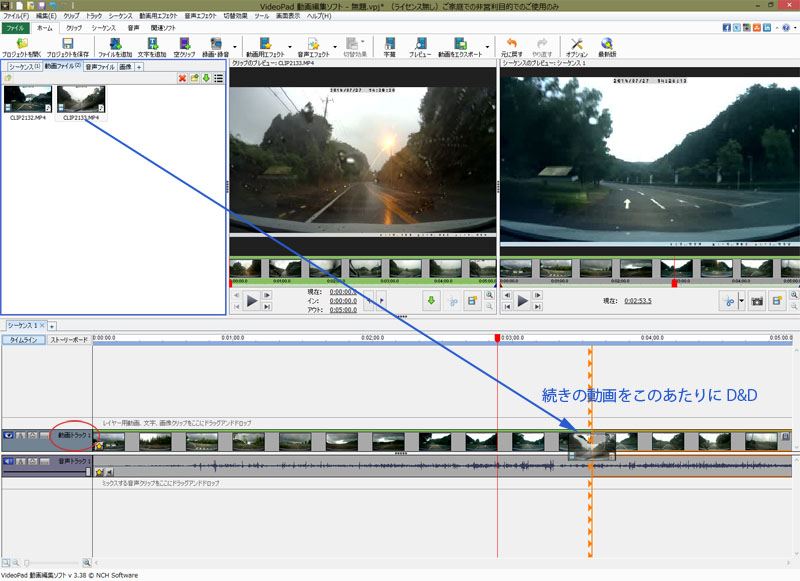Close the シーケンス 1 tab
The image size is (800, 581).
pos(42,325)
